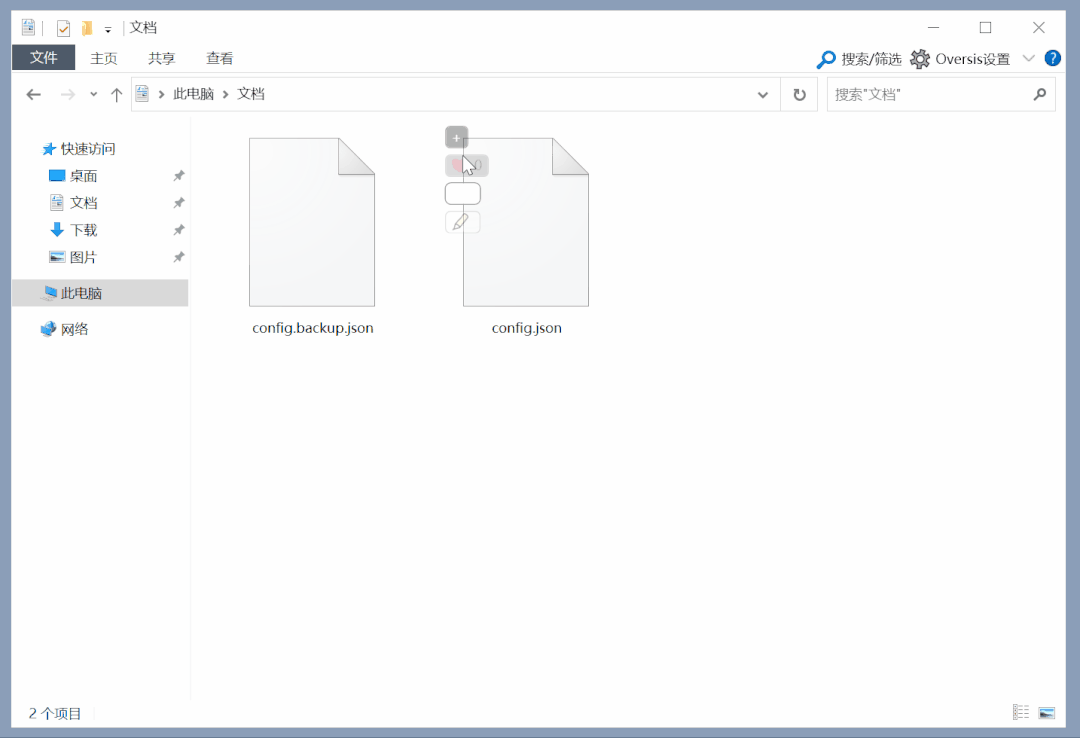Go up one folder level
Screen dimensions: 1080x738
point(116,94)
